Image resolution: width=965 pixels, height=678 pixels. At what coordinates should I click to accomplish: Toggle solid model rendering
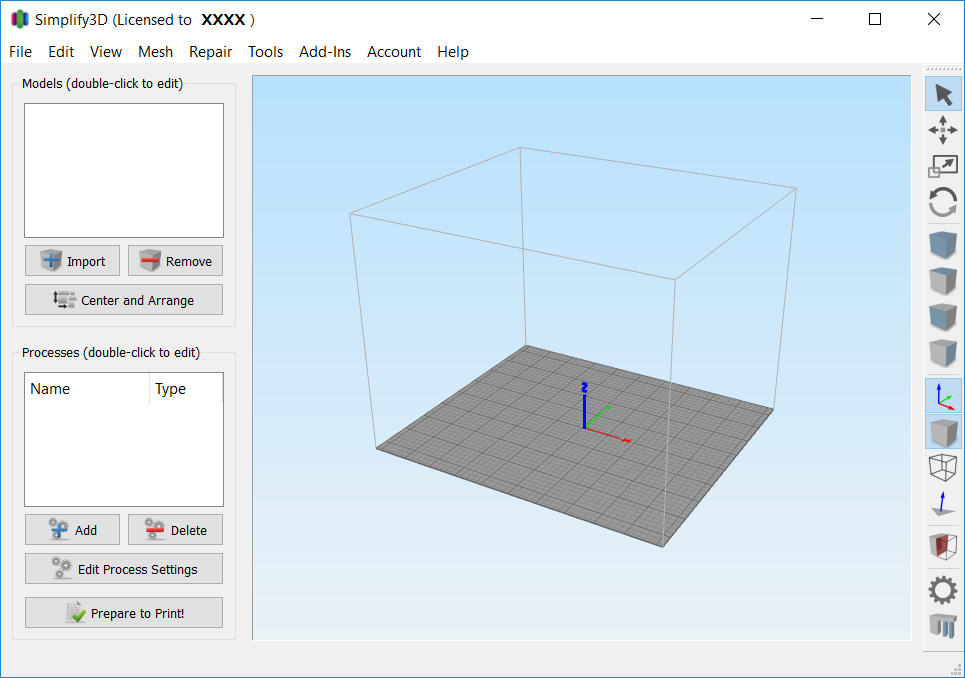click(943, 431)
